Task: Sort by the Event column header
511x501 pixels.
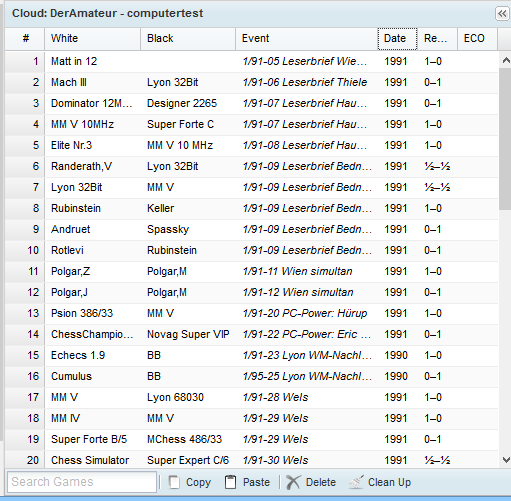Action: [307, 38]
